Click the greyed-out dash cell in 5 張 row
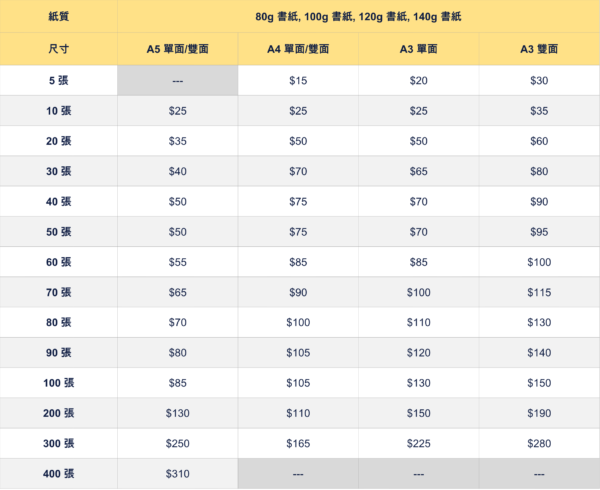Image resolution: width=600 pixels, height=490 pixels. coord(178,80)
